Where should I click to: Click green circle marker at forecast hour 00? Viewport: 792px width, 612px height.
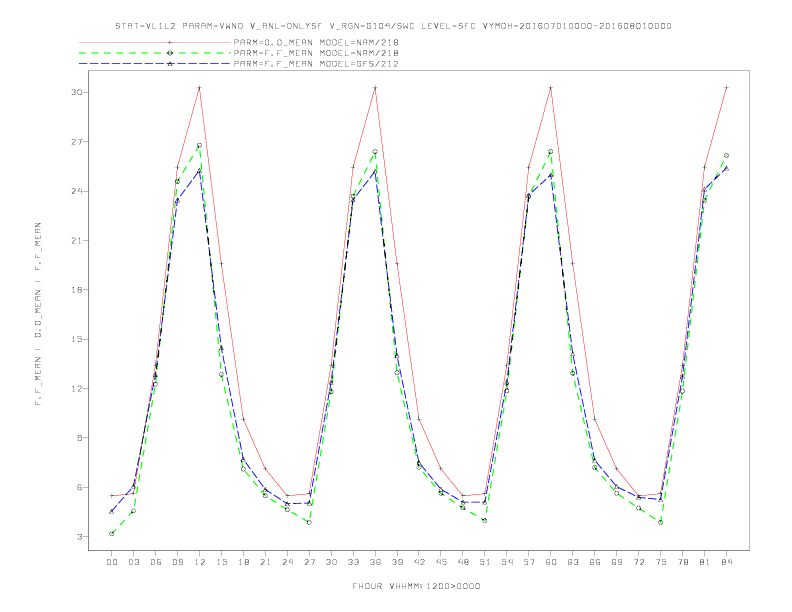(112, 534)
